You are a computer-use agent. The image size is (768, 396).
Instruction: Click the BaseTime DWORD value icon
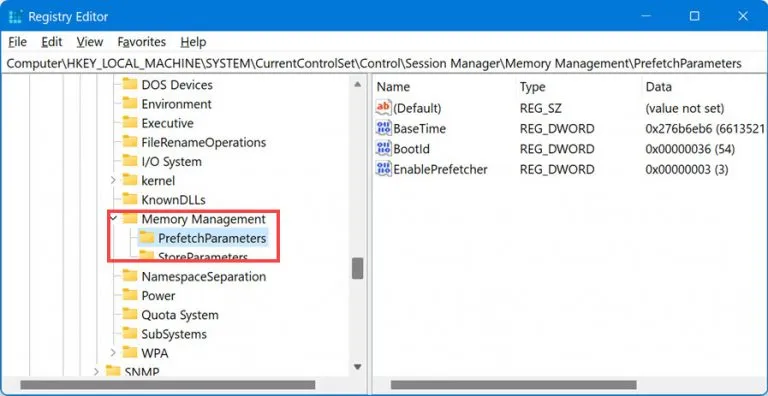384,128
